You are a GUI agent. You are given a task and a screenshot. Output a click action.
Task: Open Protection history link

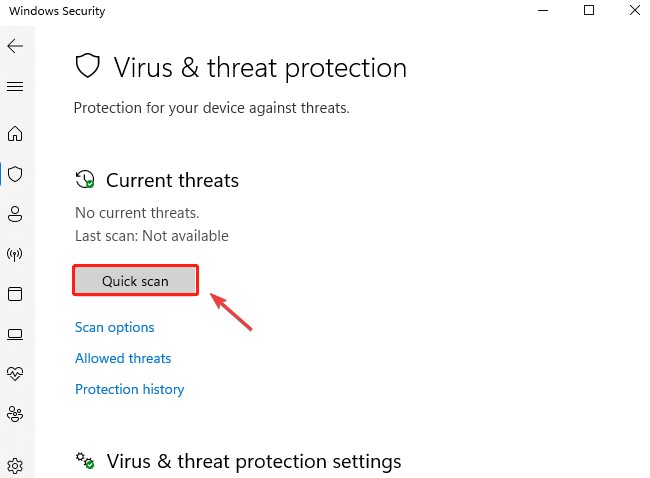pos(129,389)
